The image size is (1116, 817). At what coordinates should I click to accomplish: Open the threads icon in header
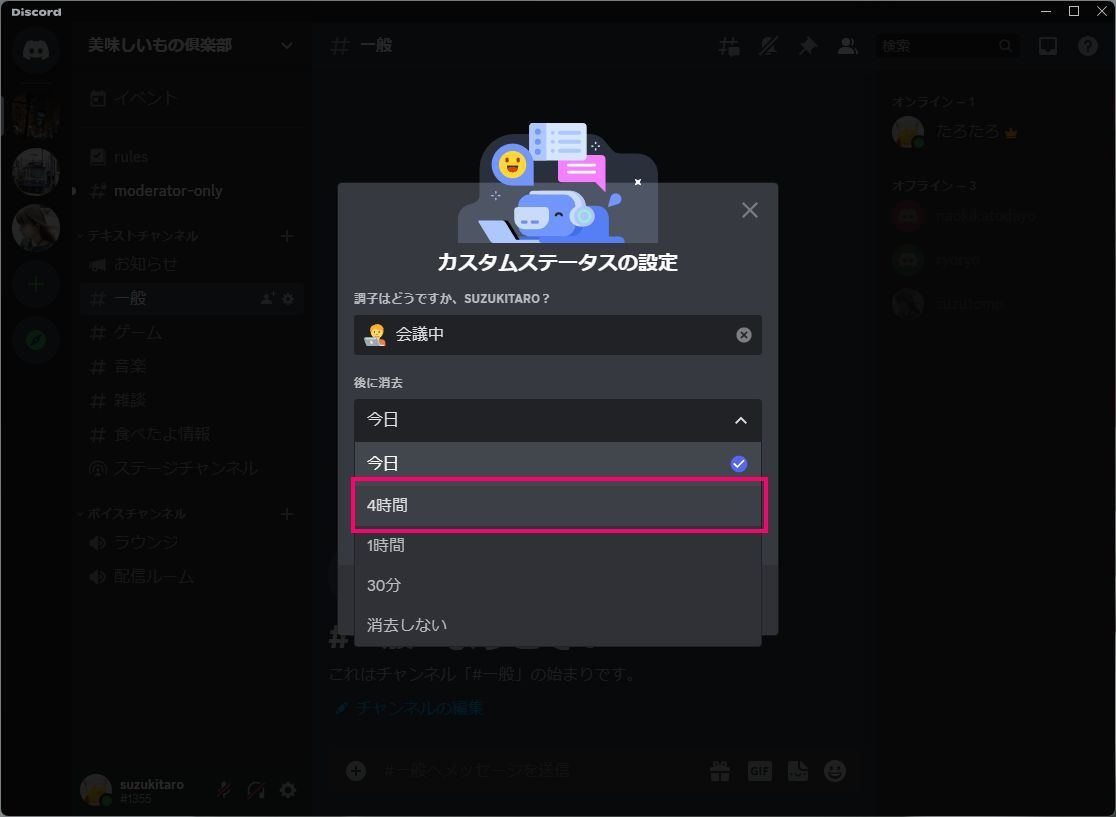click(729, 46)
